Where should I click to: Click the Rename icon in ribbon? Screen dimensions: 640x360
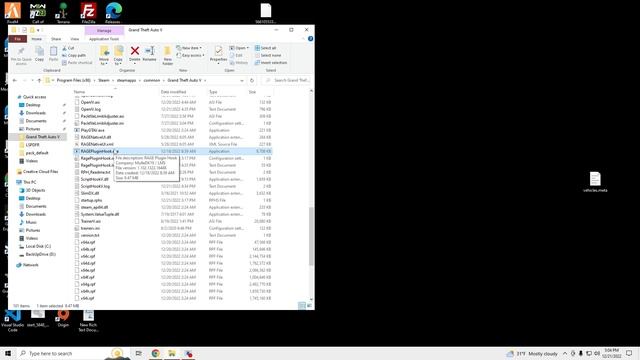point(149,51)
